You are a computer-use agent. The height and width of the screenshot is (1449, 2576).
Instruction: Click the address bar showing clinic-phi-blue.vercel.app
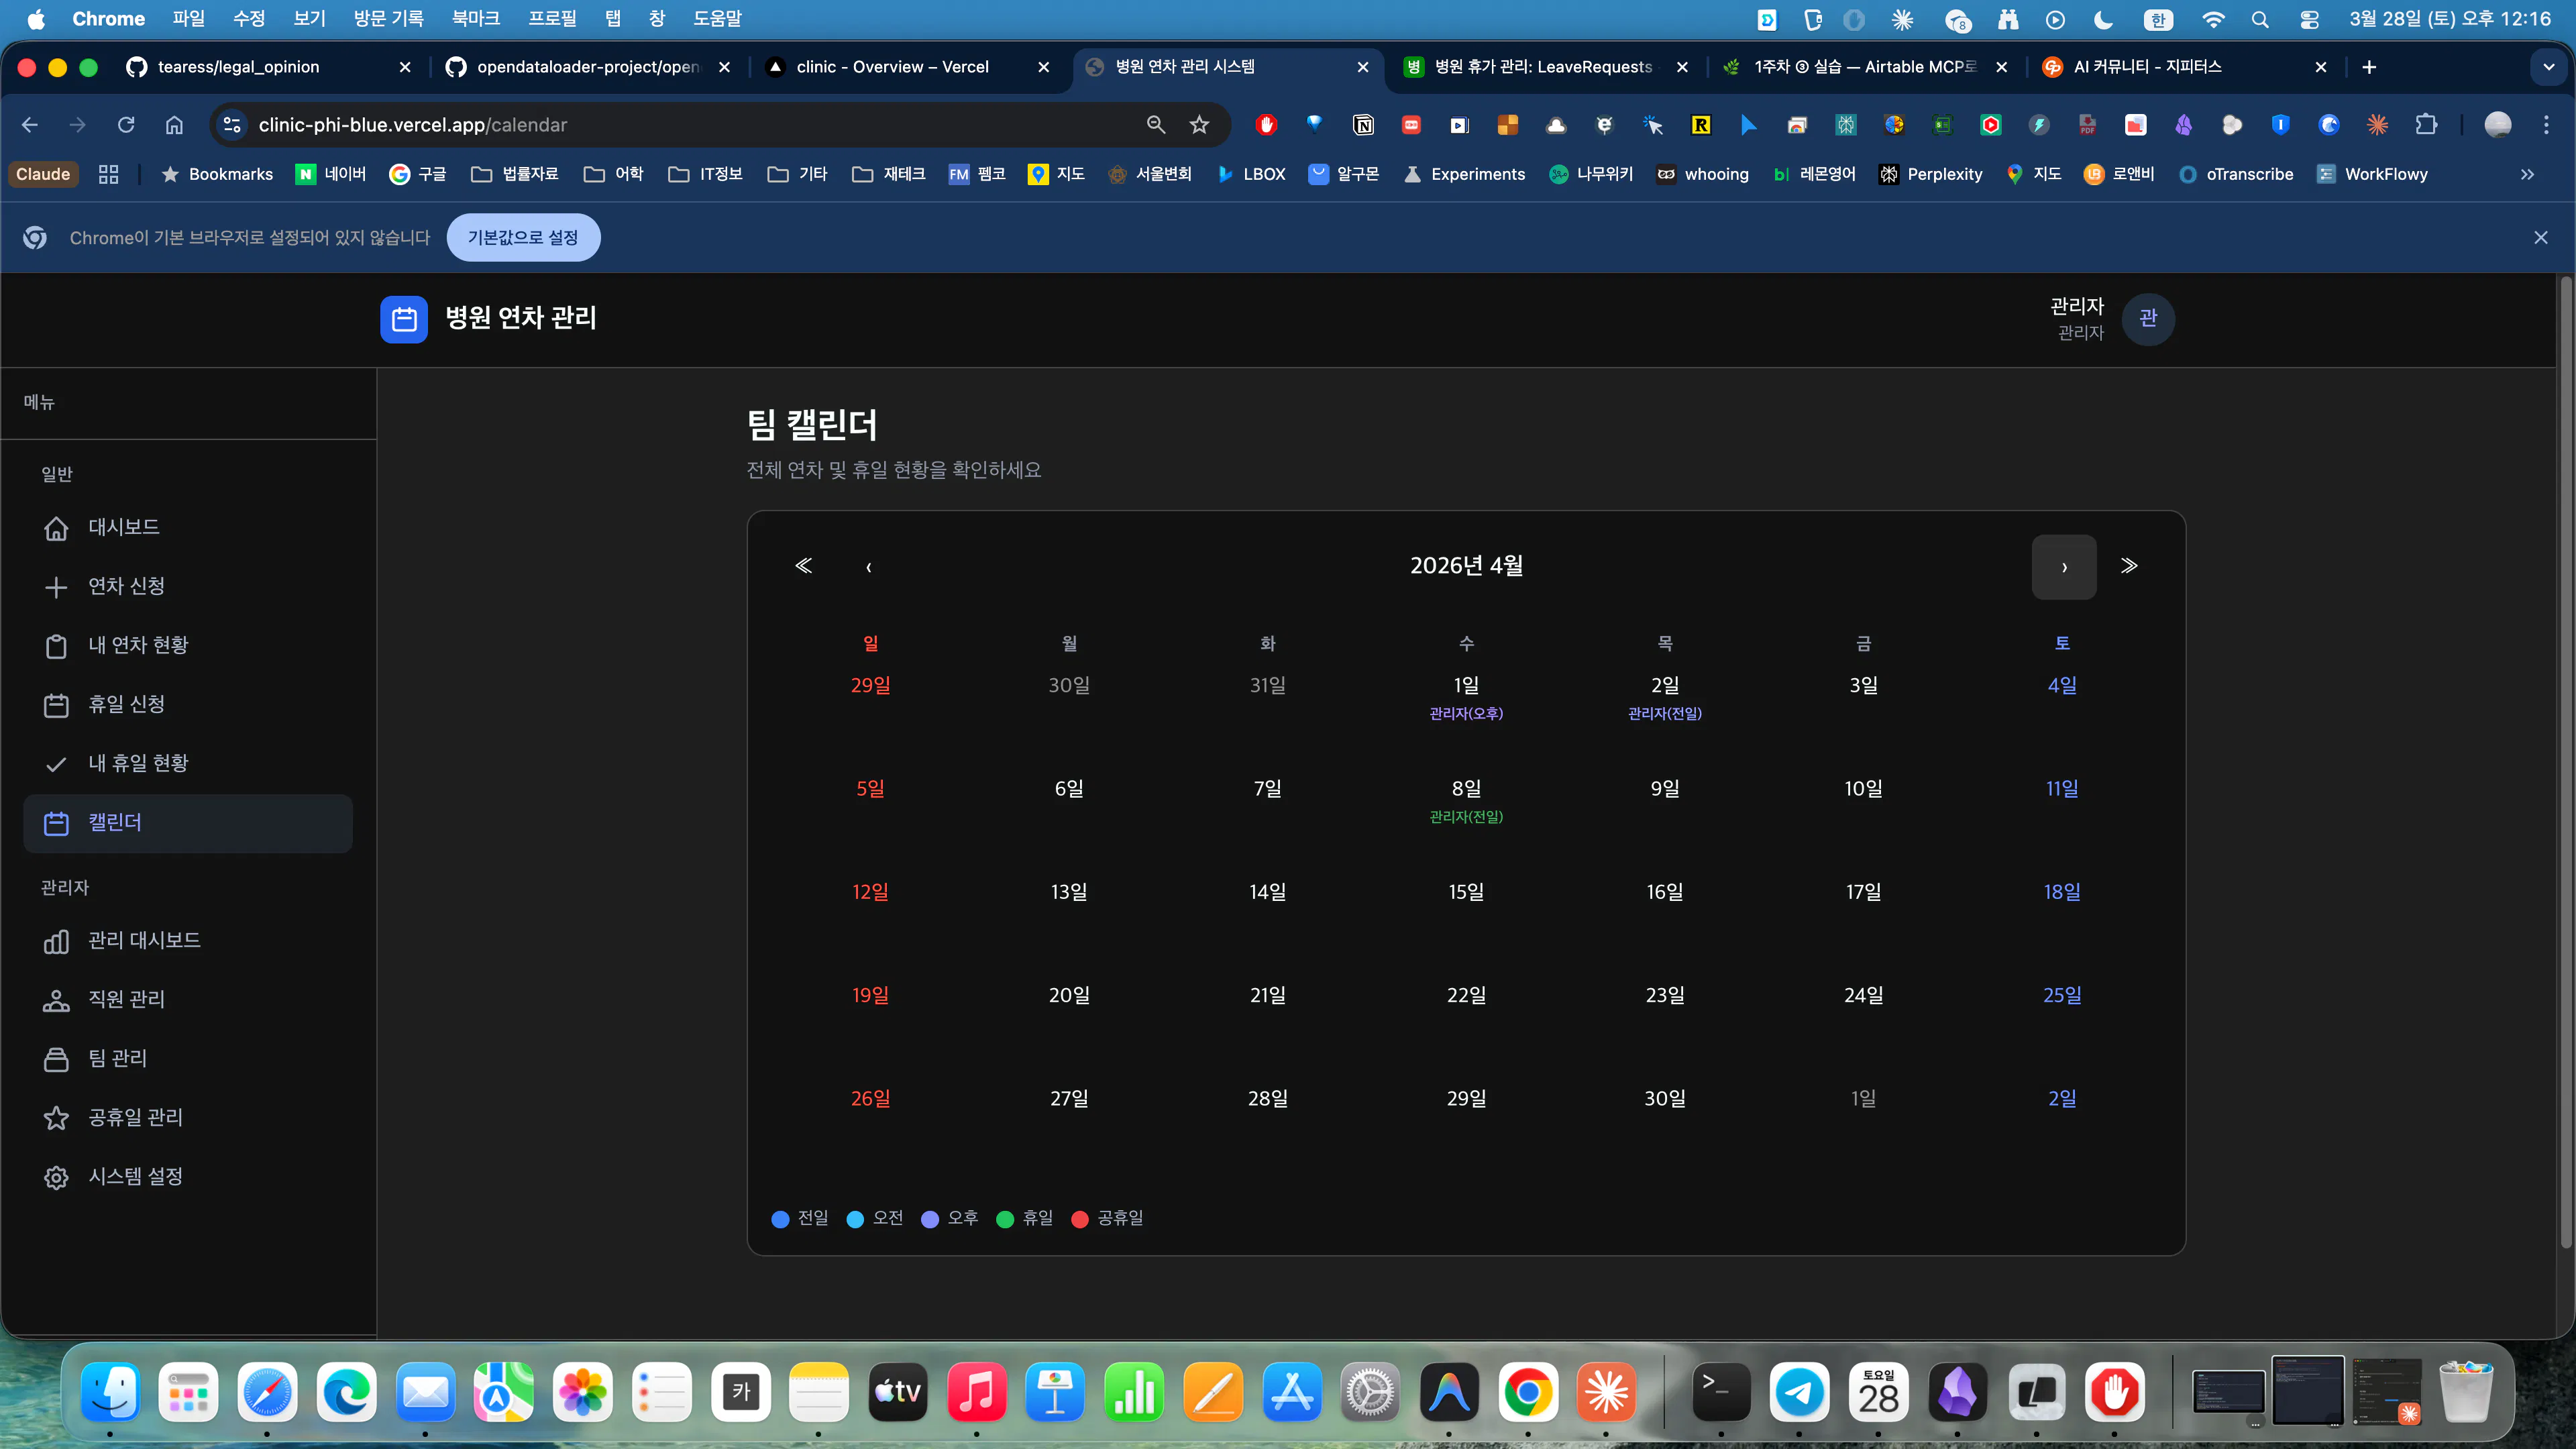click(x=690, y=125)
